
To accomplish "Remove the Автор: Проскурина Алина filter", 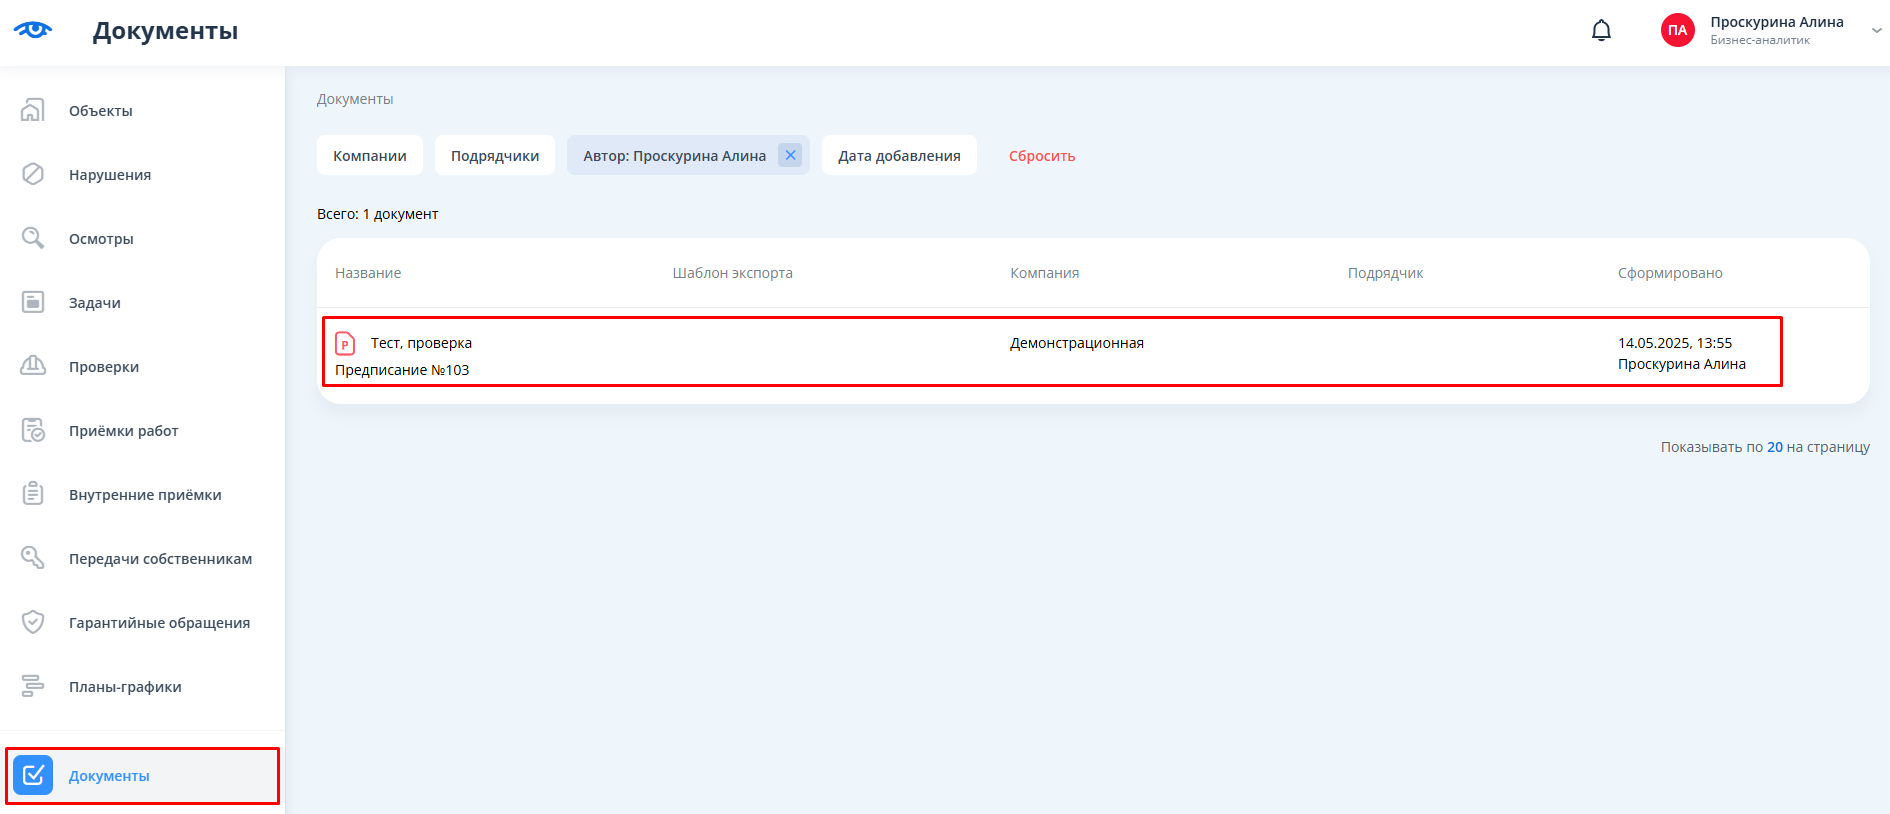I will click(x=790, y=155).
